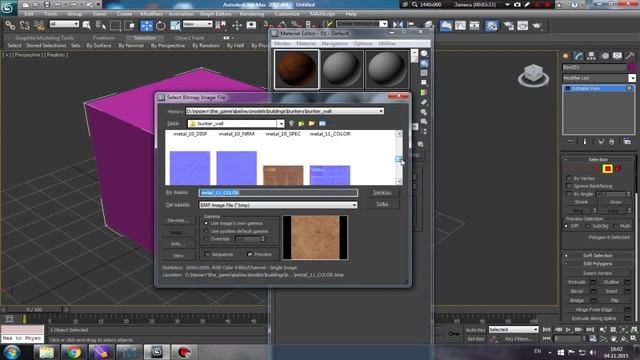
Task: Click the Unlink Selection tool
Action: 24,25
